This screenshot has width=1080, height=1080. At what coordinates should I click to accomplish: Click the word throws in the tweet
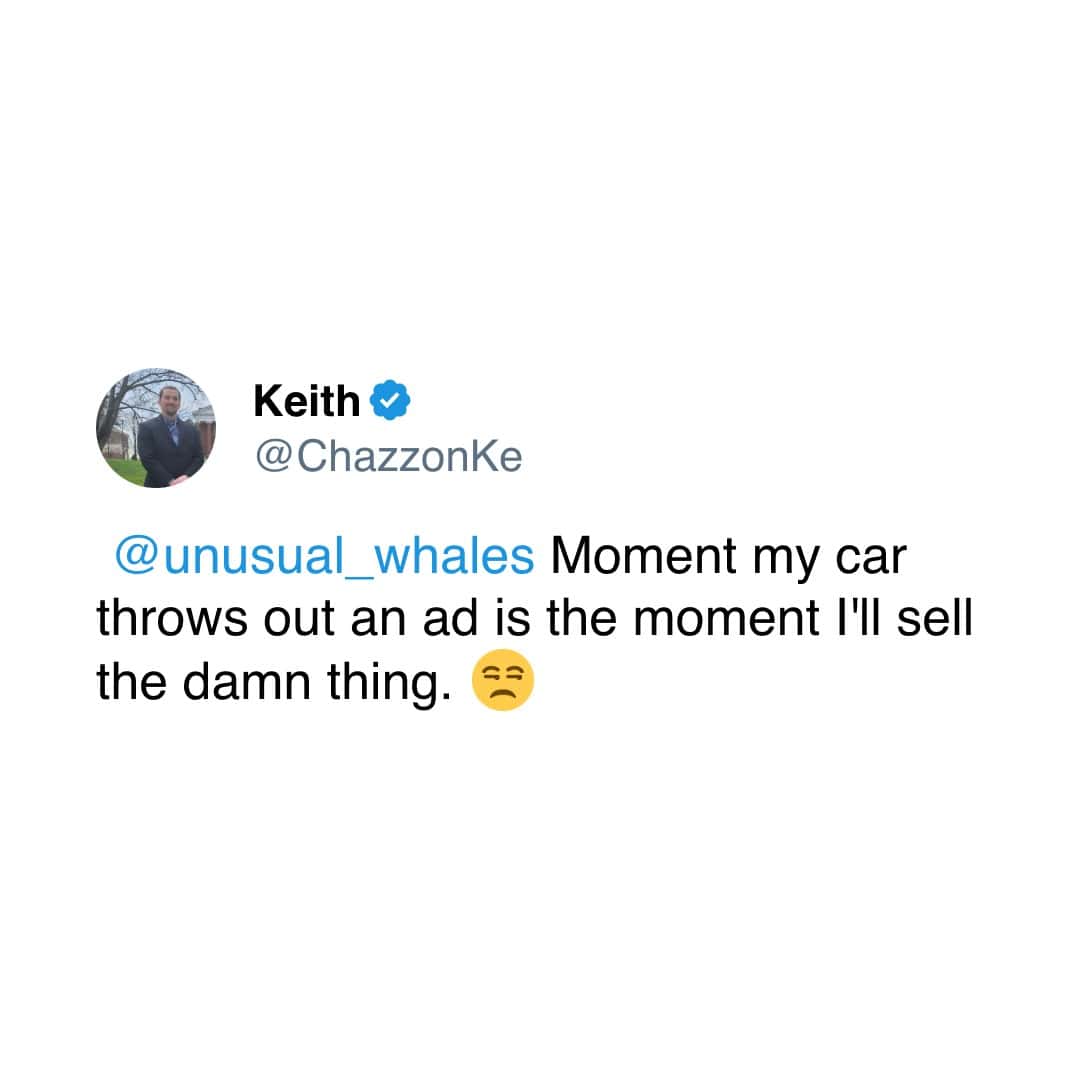pyautogui.click(x=172, y=618)
